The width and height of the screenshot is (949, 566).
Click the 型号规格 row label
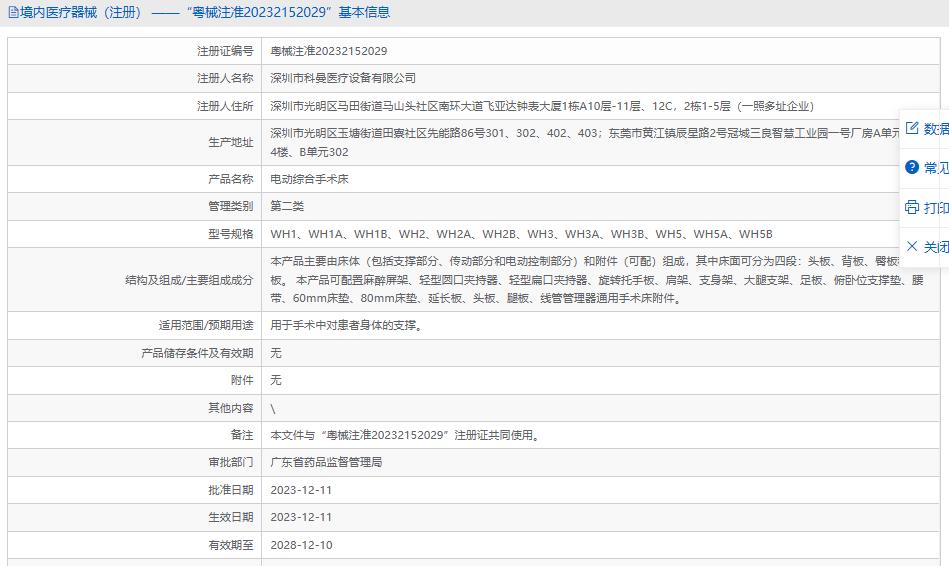[231, 234]
